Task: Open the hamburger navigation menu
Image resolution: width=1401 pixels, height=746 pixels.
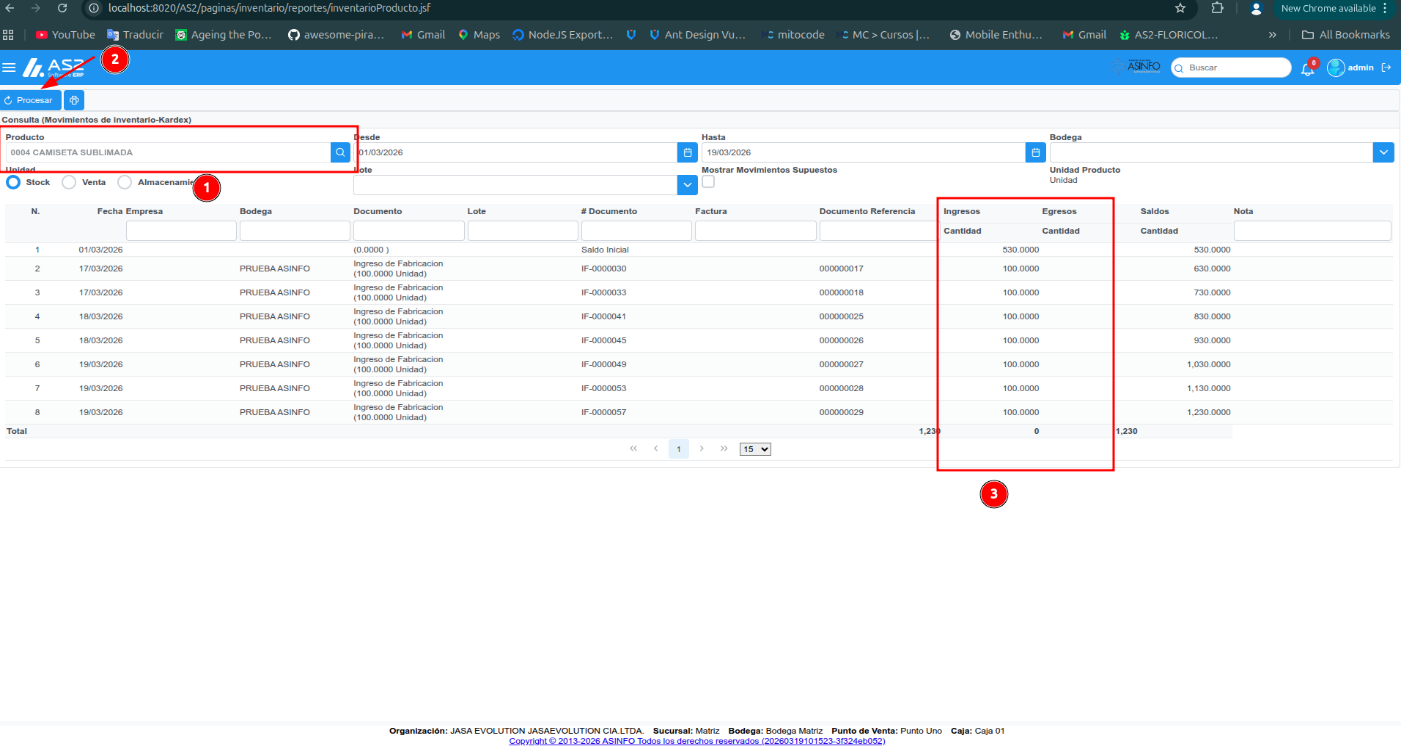Action: tap(9, 68)
